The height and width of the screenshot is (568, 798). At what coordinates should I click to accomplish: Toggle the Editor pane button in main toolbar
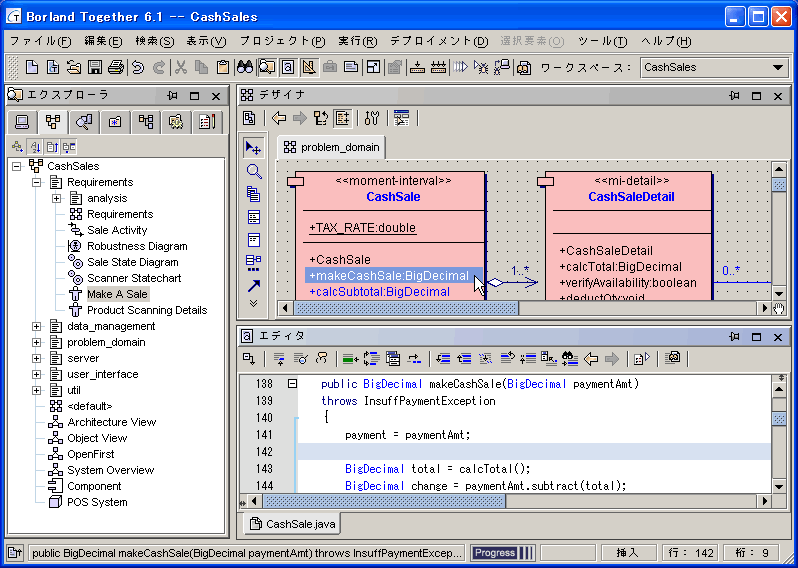[288, 67]
